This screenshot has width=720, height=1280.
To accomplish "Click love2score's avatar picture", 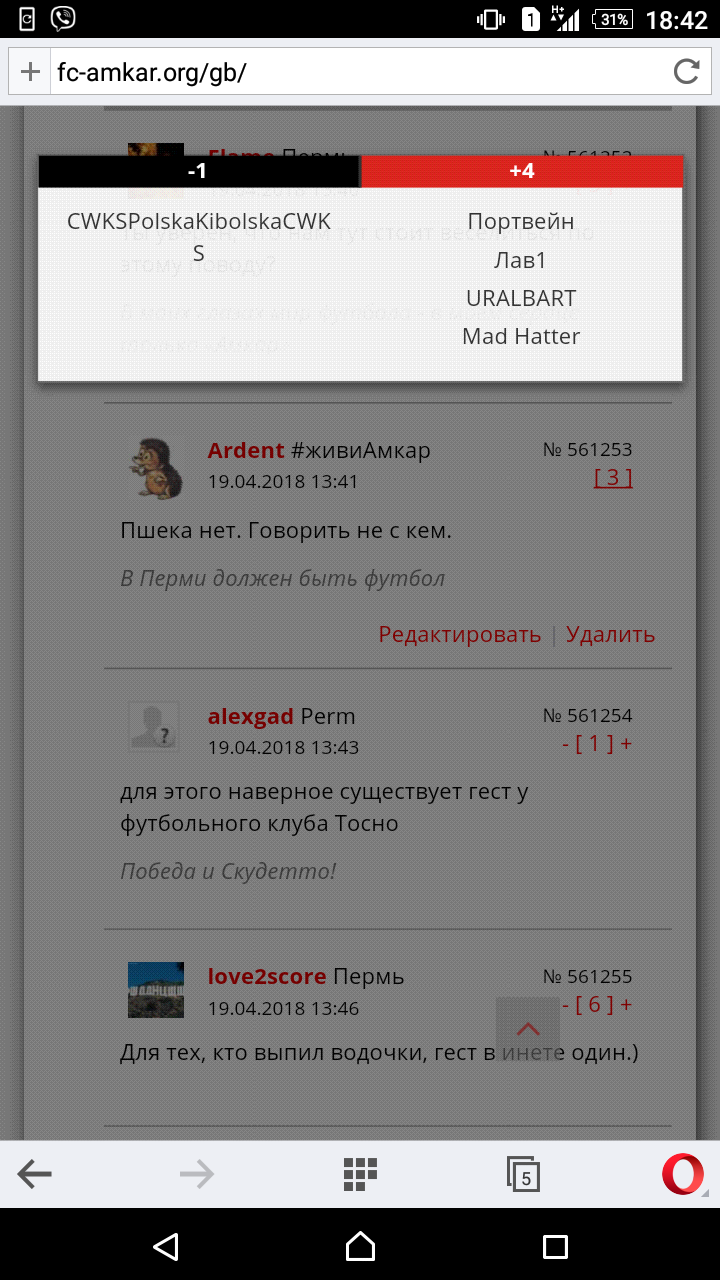I will tap(156, 990).
